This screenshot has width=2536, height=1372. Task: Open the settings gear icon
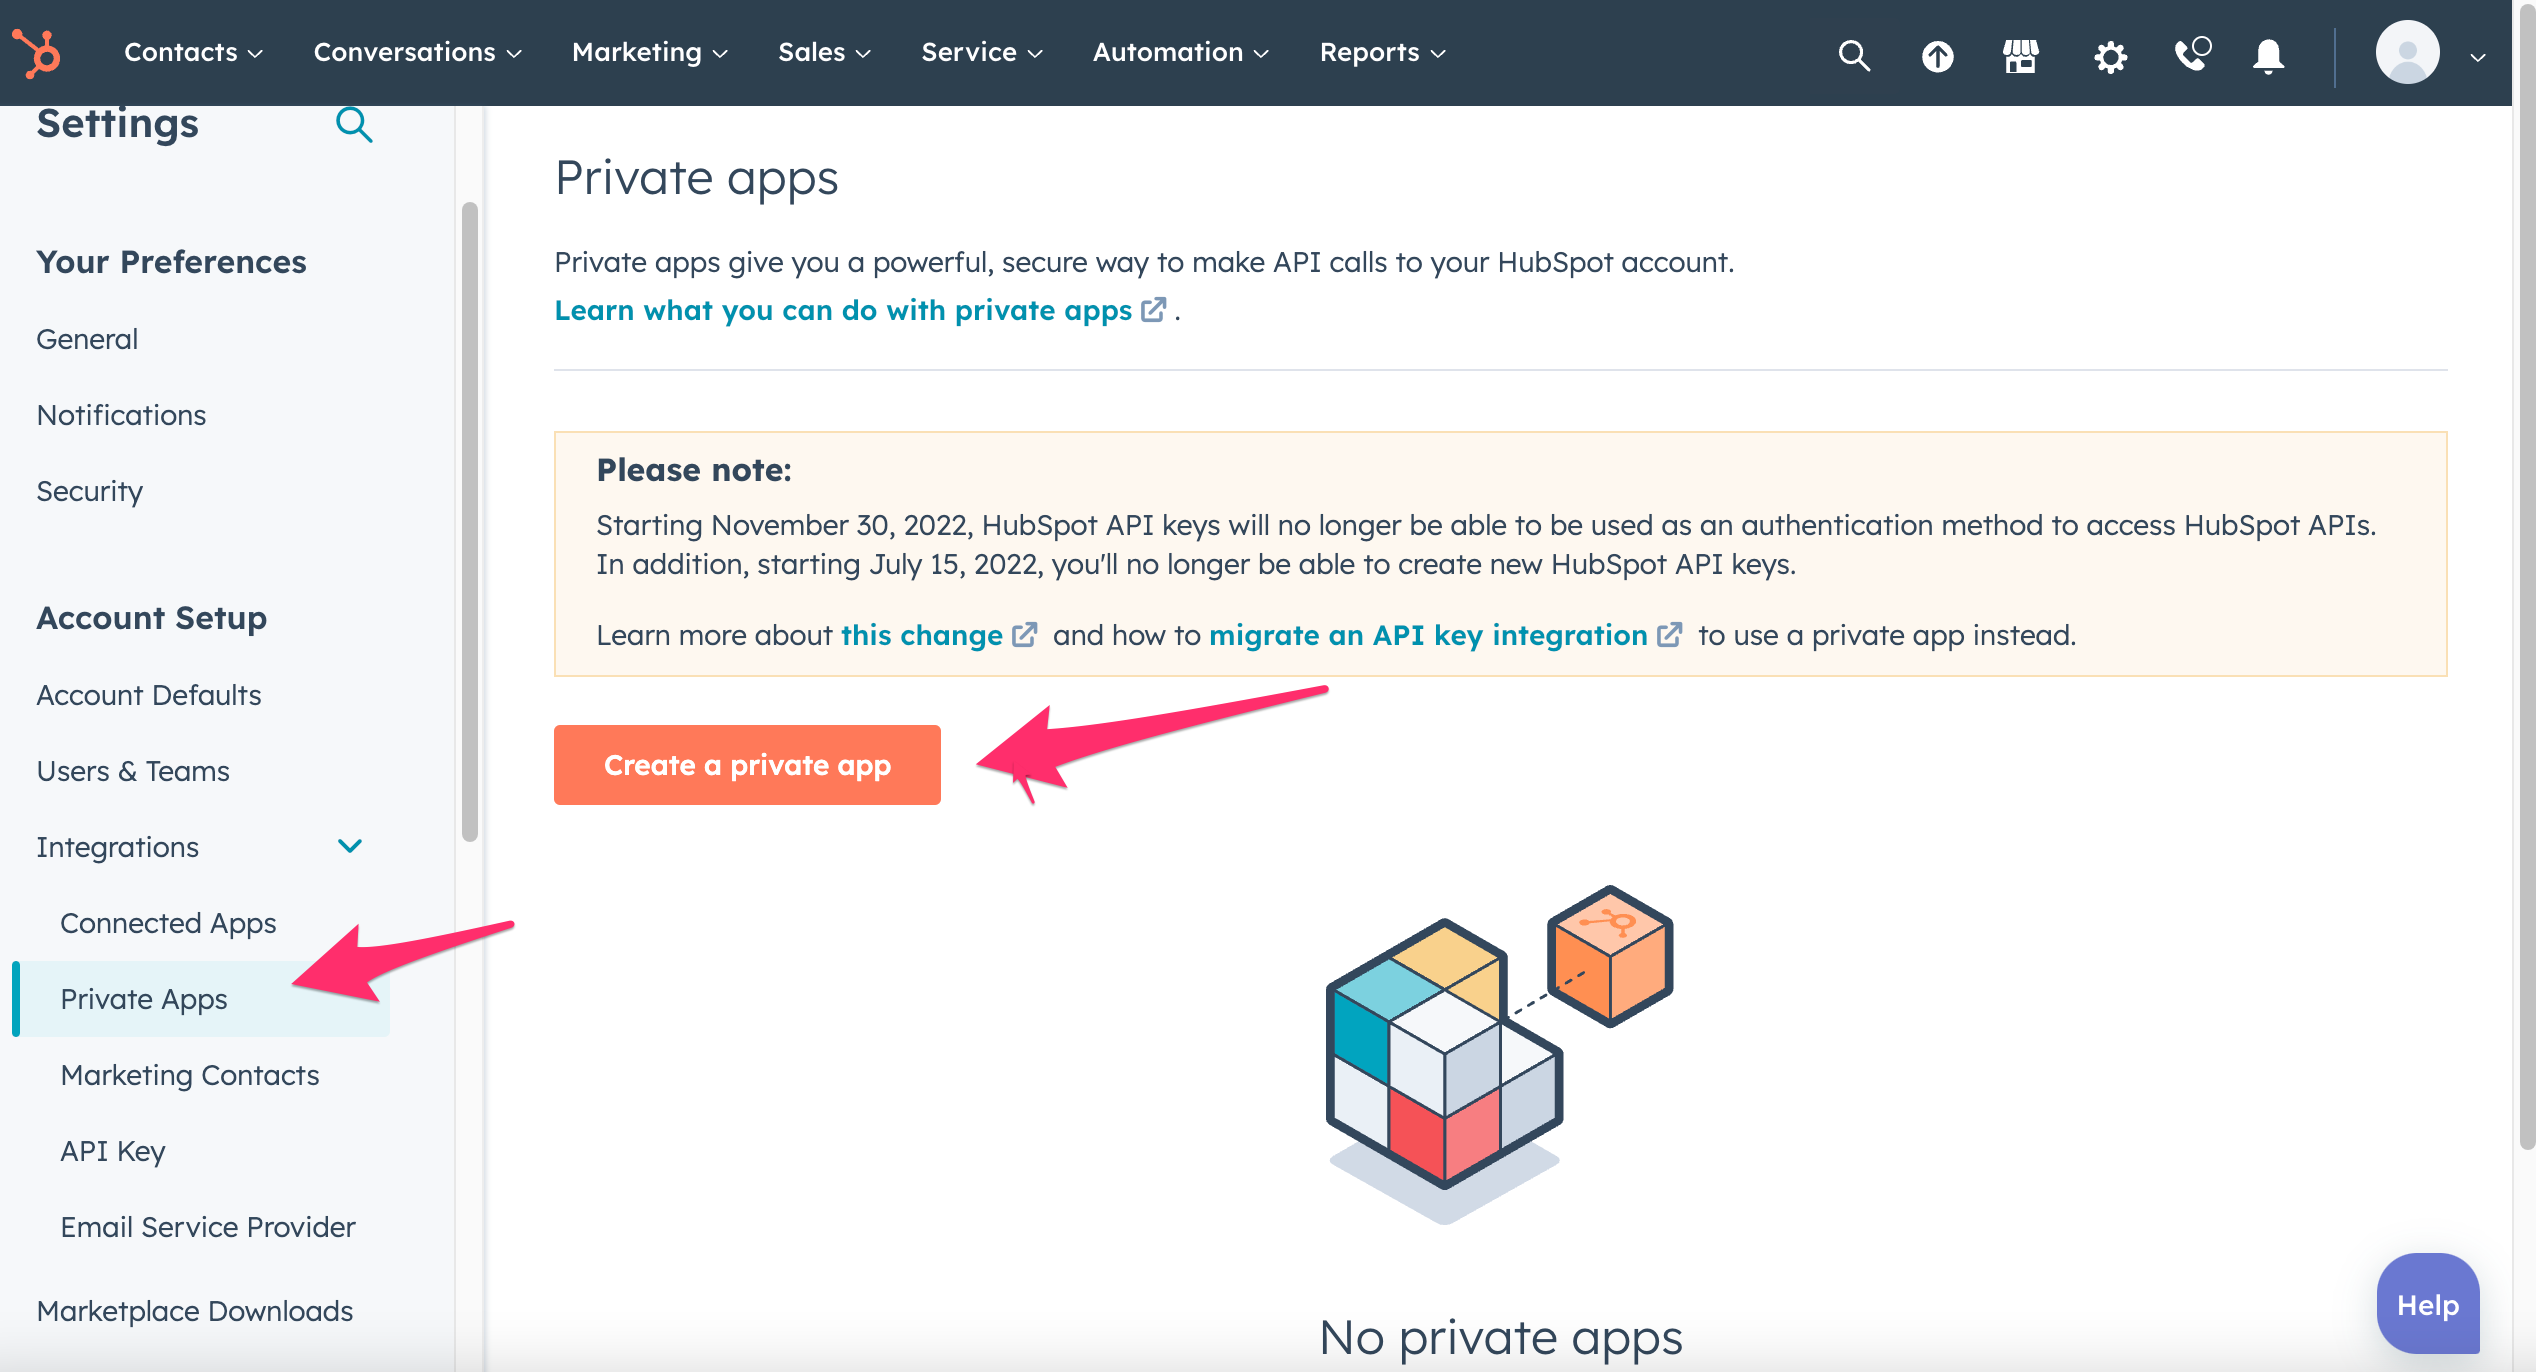(x=2110, y=56)
